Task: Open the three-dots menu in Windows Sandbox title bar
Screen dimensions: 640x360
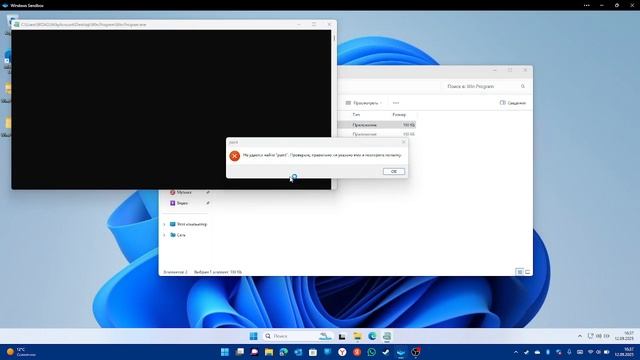Action: pyautogui.click(x=587, y=5)
